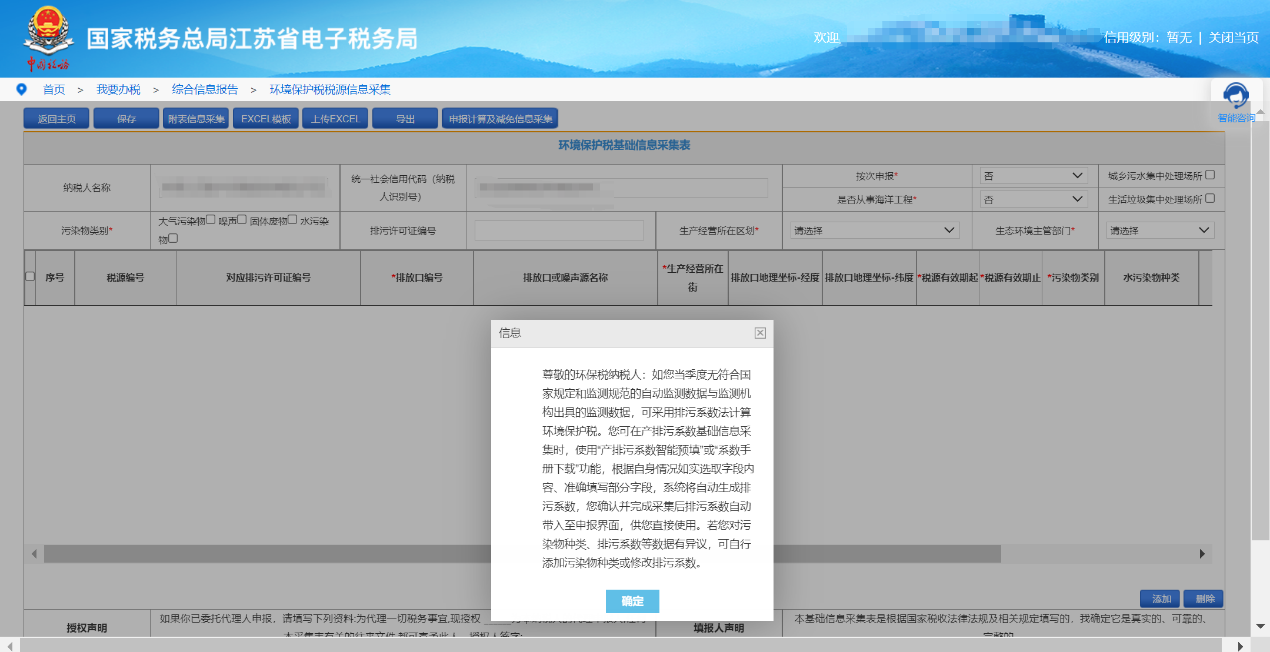This screenshot has height=652, width=1270.
Task: Click the page scrollbar down arrow
Action: (x=1259, y=627)
